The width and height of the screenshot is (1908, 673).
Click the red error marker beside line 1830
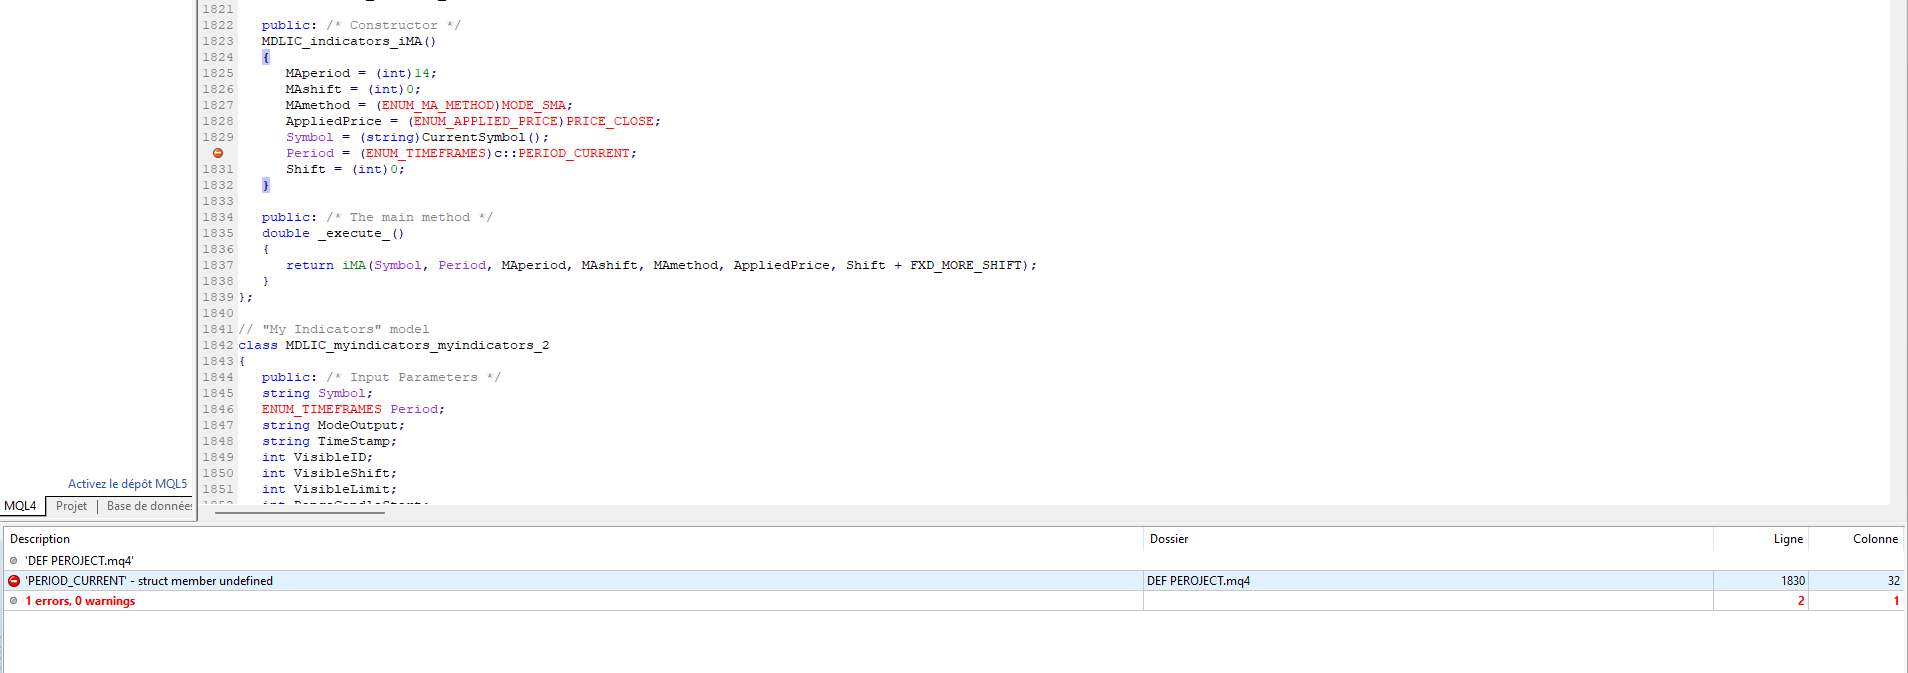[217, 153]
